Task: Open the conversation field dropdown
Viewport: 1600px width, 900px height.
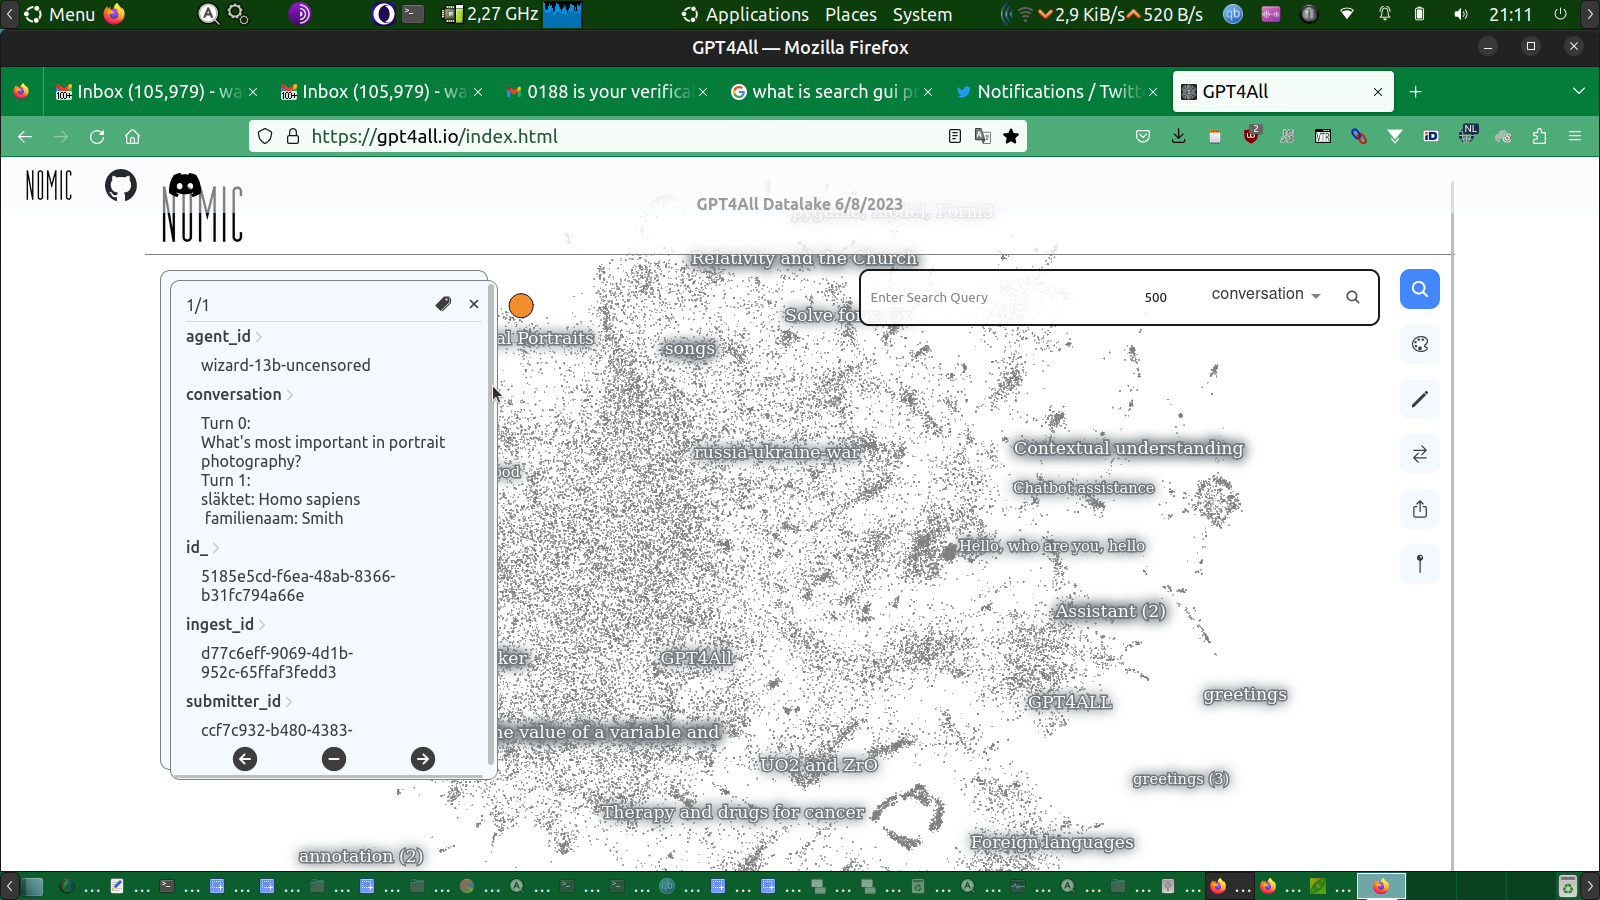Action: [x=1266, y=294]
